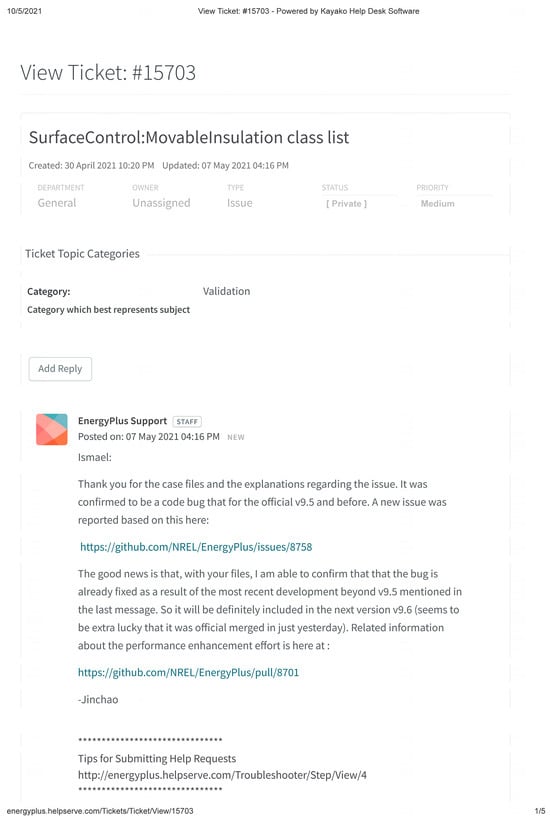Click the SurfaceControl:MovableInsulation class list title
This screenshot has height=822, width=550.
[x=189, y=137]
